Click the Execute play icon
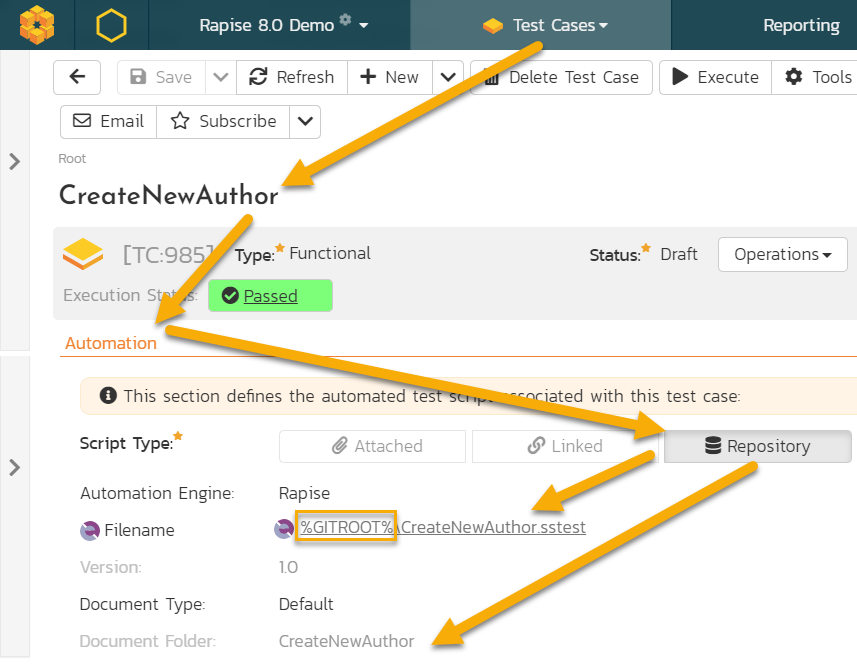Image resolution: width=857 pixels, height=665 pixels. [x=680, y=77]
